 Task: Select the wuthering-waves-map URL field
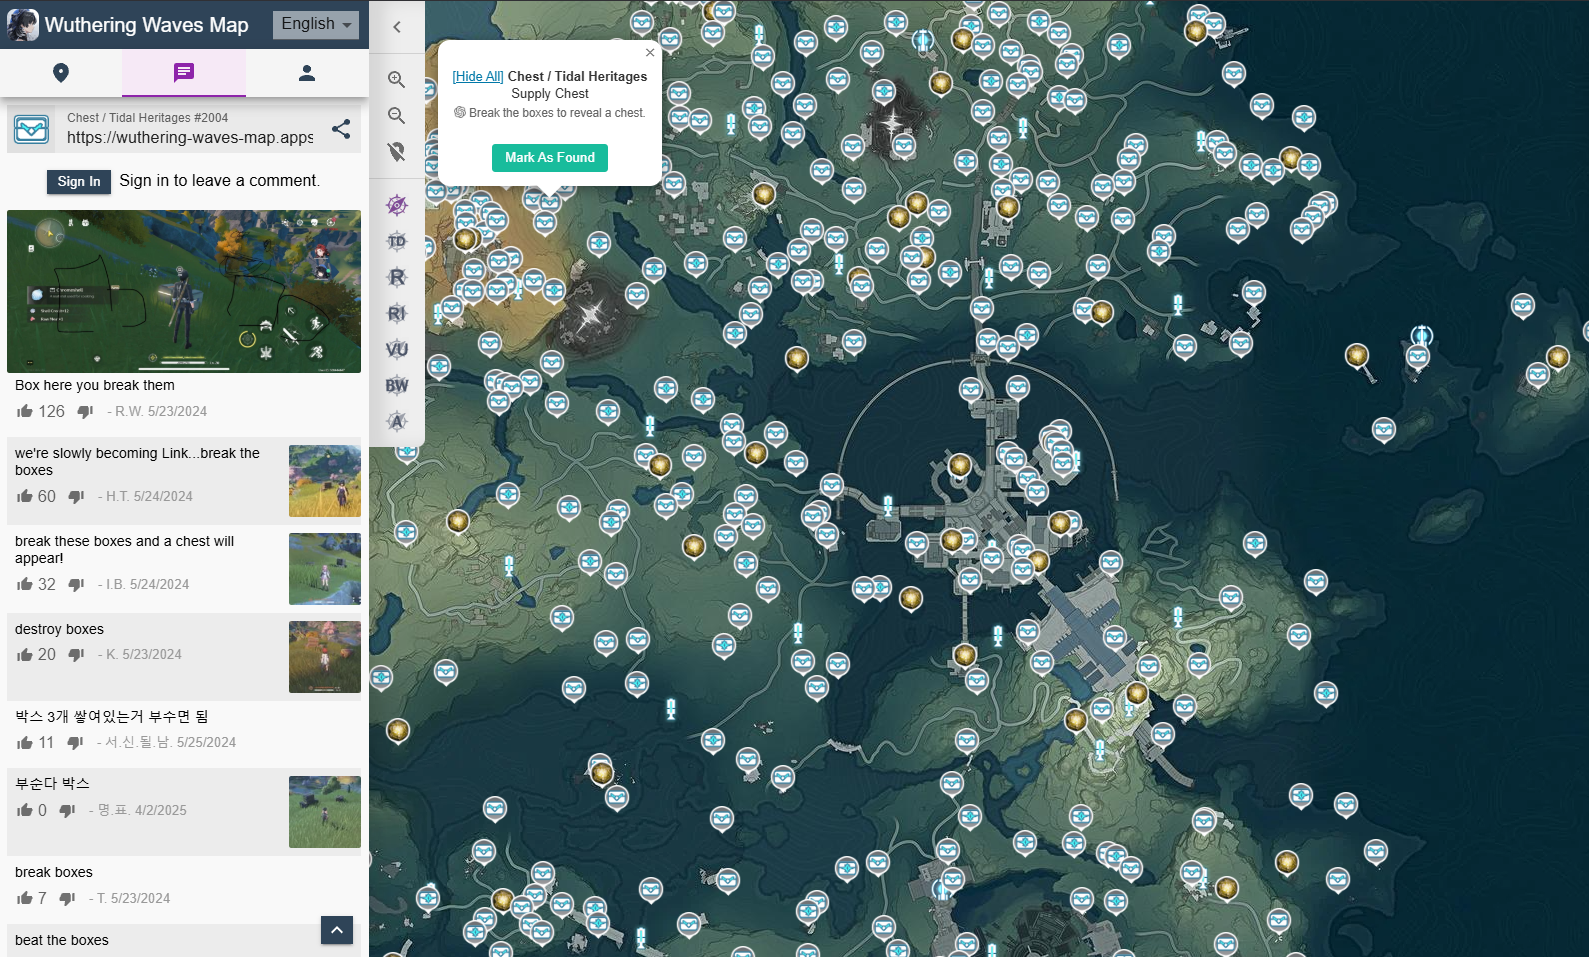point(191,137)
